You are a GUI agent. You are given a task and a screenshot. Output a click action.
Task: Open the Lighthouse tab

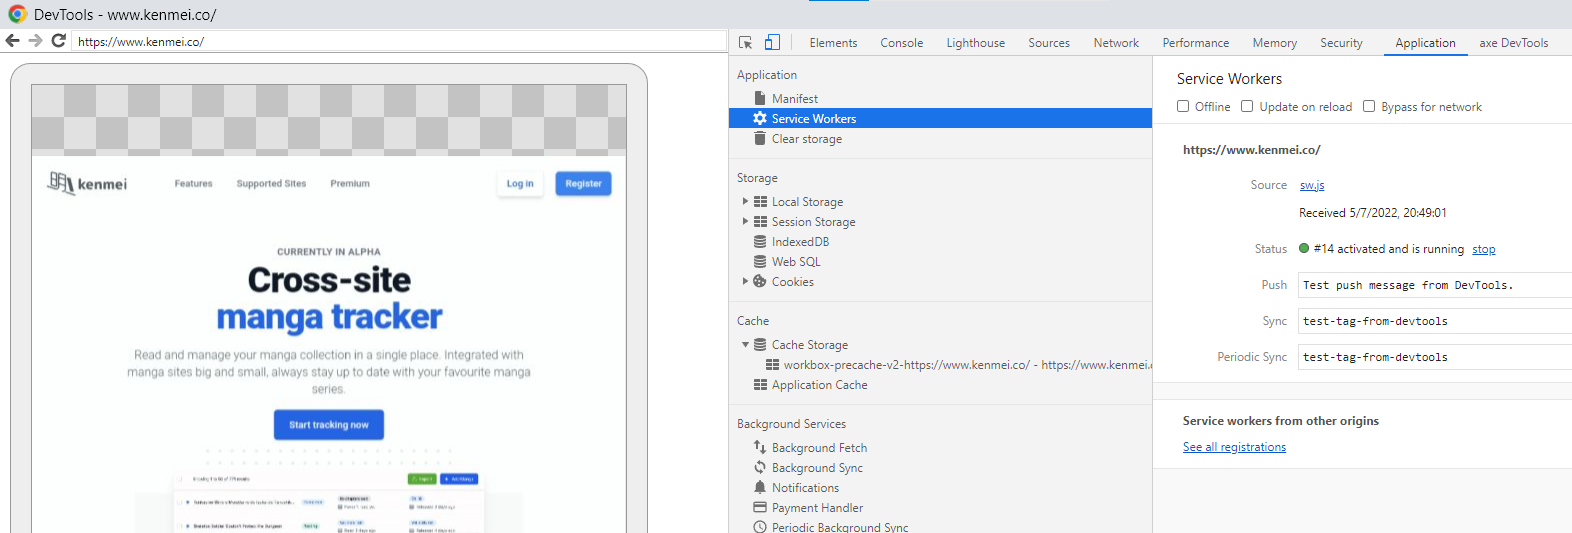point(976,43)
